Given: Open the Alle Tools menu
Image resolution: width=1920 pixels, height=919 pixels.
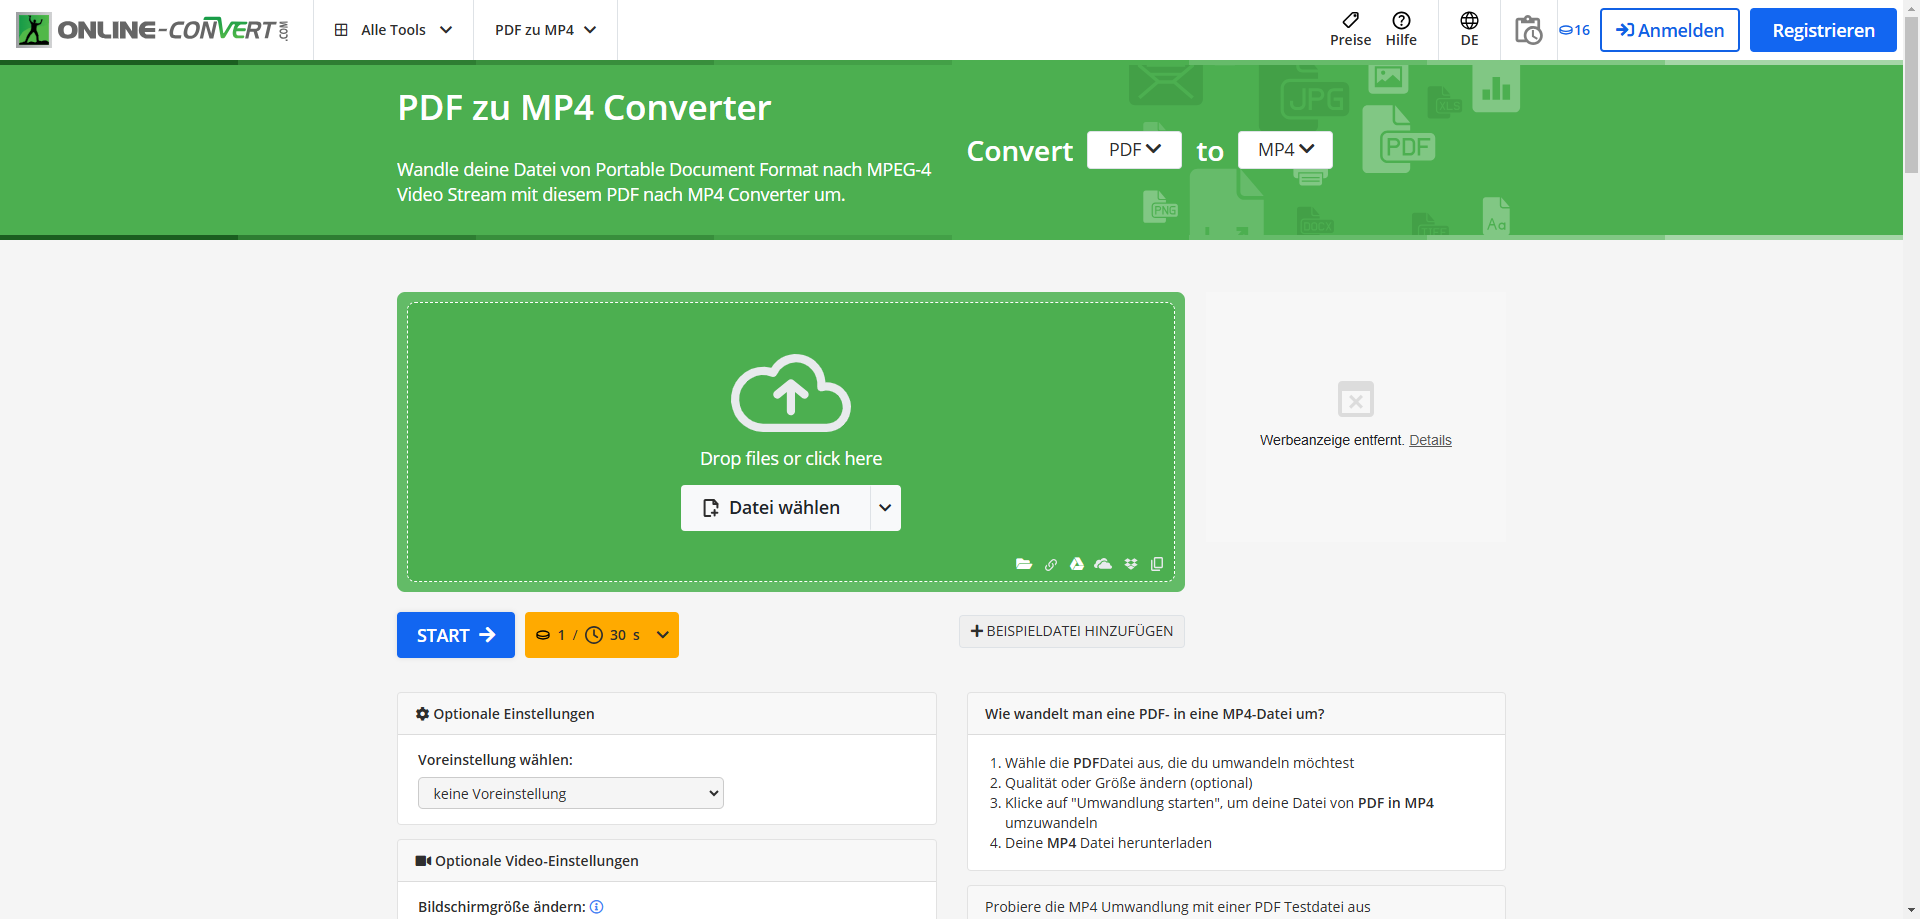Looking at the screenshot, I should [393, 30].
